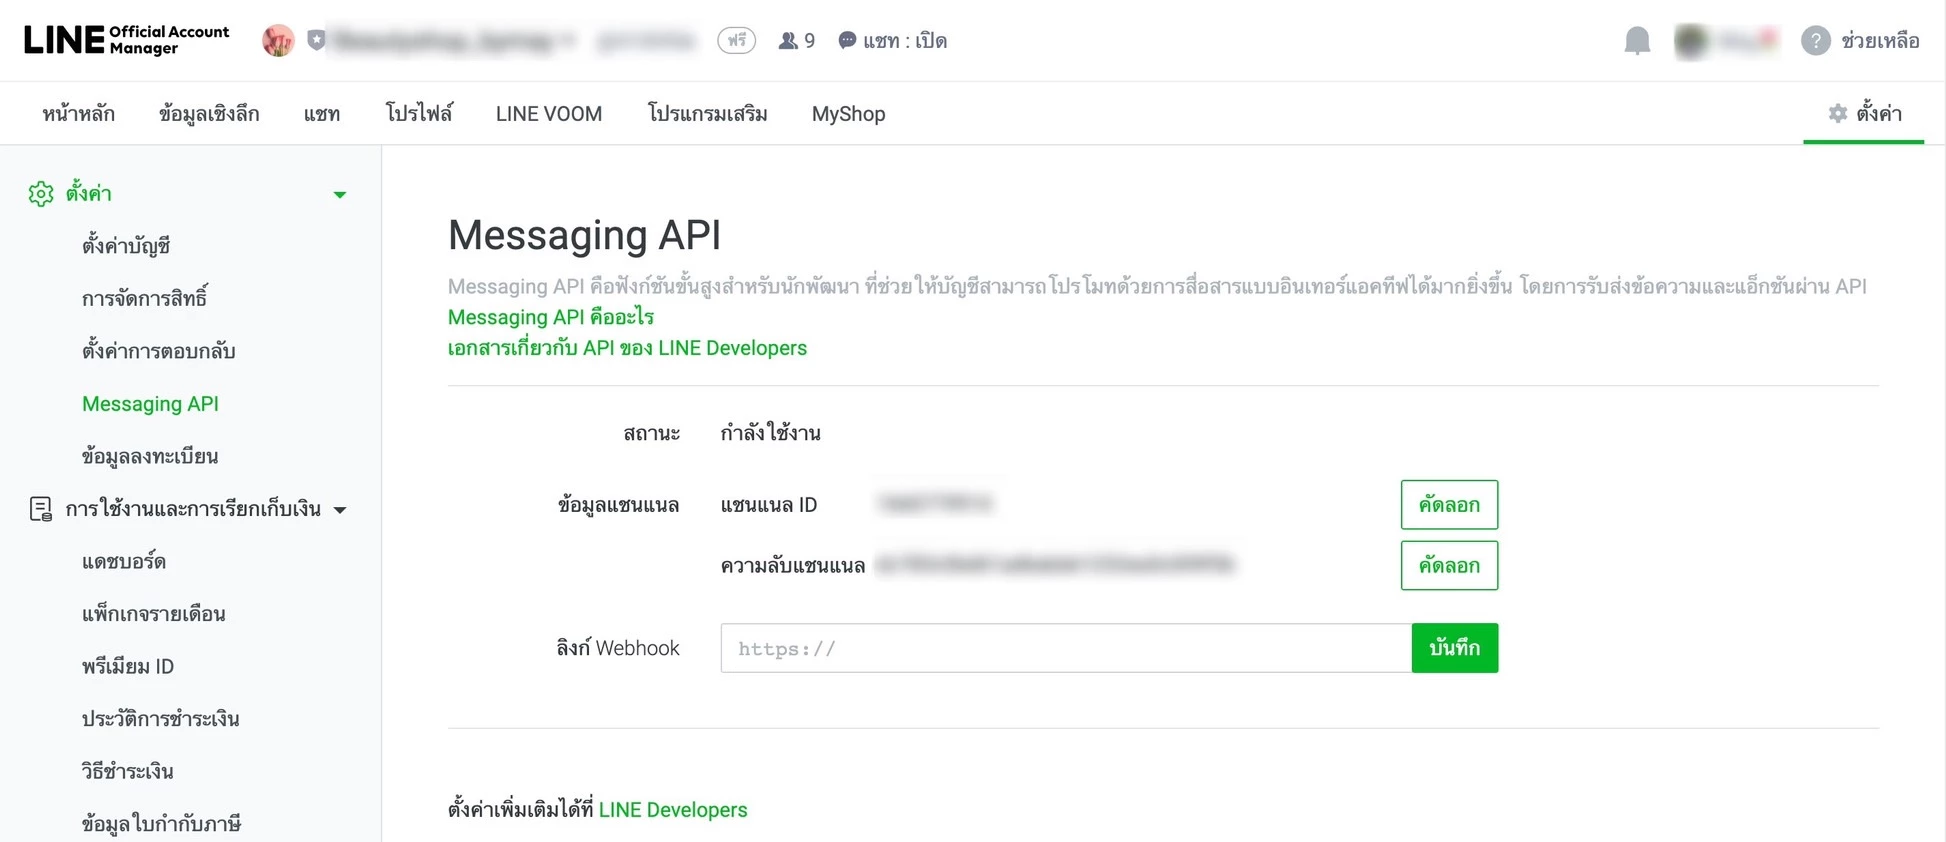The width and height of the screenshot is (1946, 842).
Task: Click the Messaging API คืออะไร link
Action: 551,317
